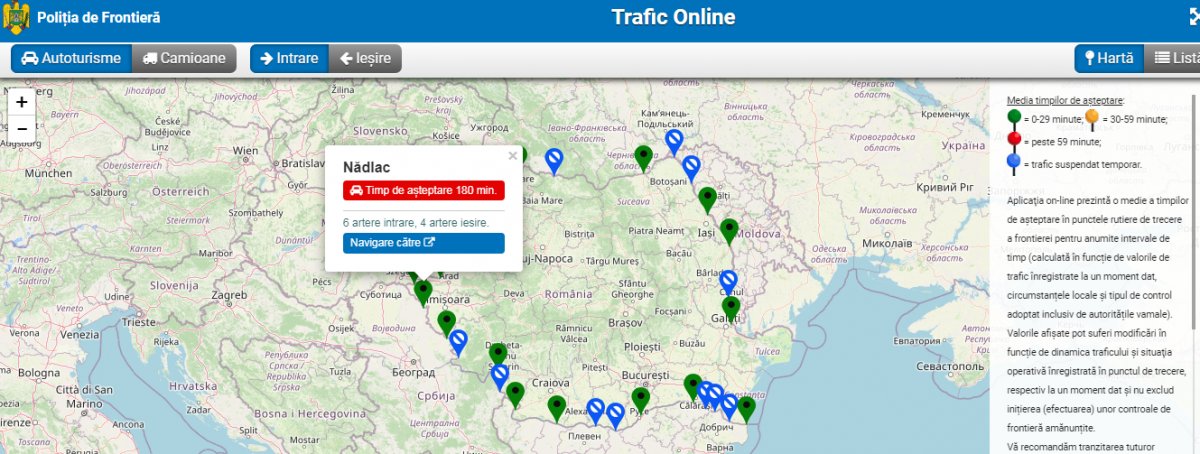Select the green marker on Black Sea coast
1200x454 pixels.
pos(746,408)
